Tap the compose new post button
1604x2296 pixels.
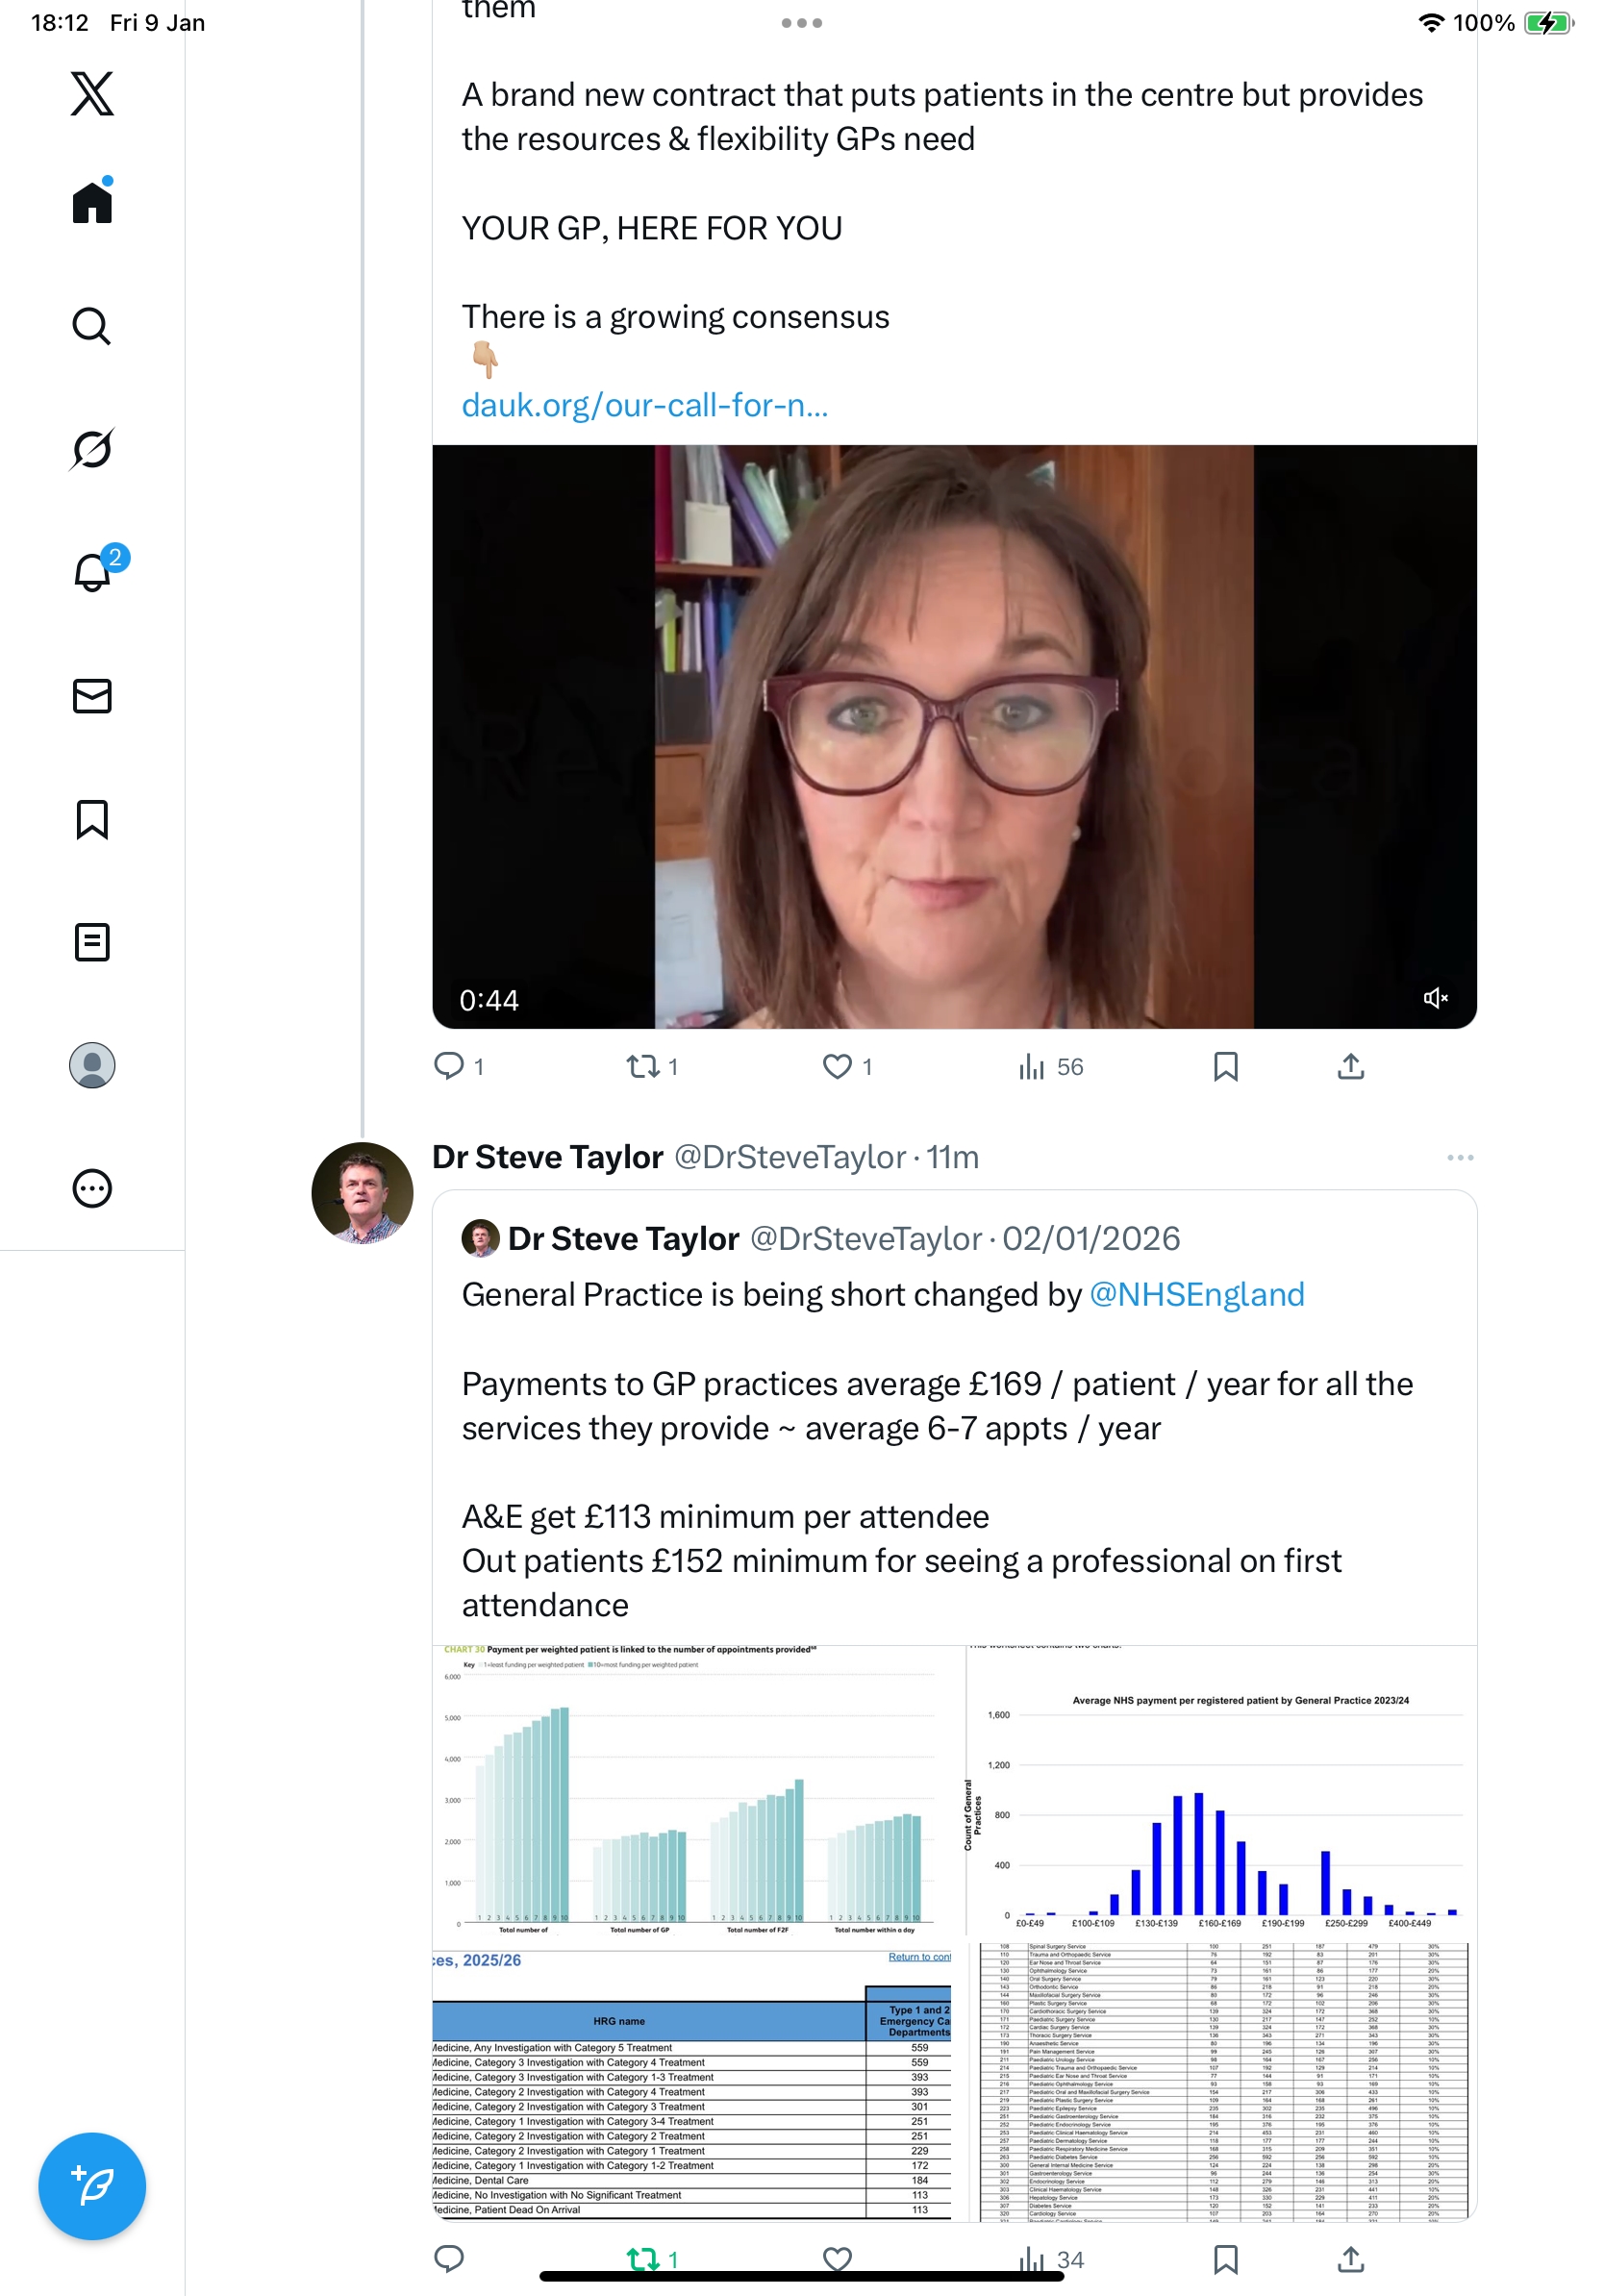[x=92, y=2186]
